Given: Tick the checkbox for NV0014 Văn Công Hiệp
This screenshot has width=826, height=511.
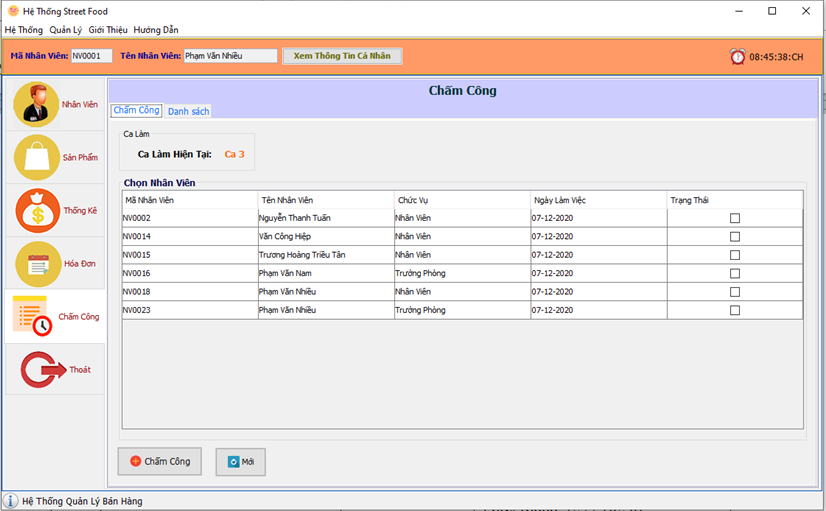Looking at the screenshot, I should tap(735, 237).
